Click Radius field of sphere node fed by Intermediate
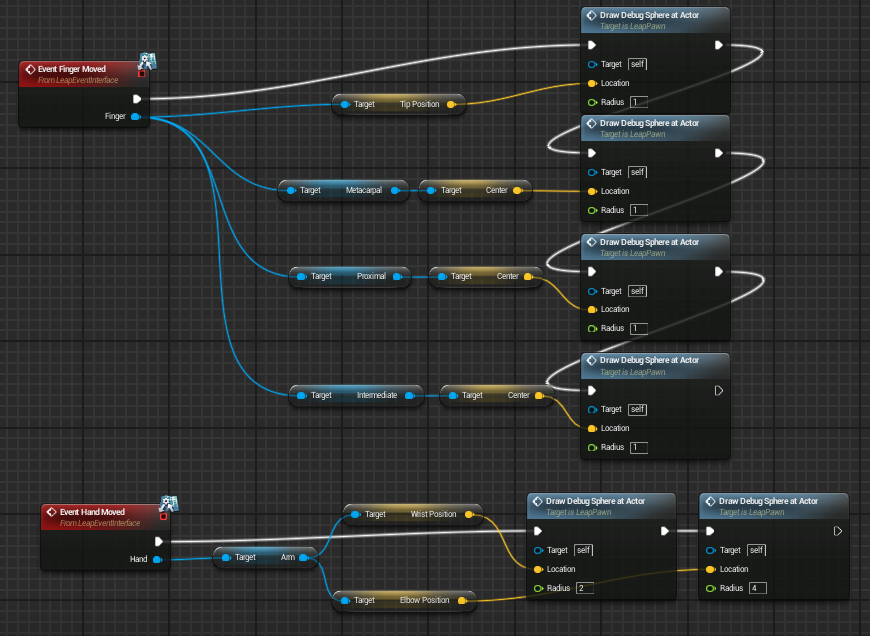 (639, 447)
